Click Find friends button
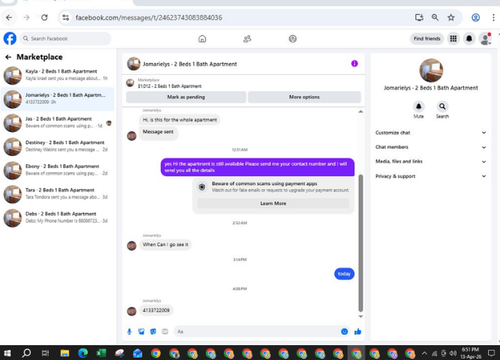 (x=427, y=39)
